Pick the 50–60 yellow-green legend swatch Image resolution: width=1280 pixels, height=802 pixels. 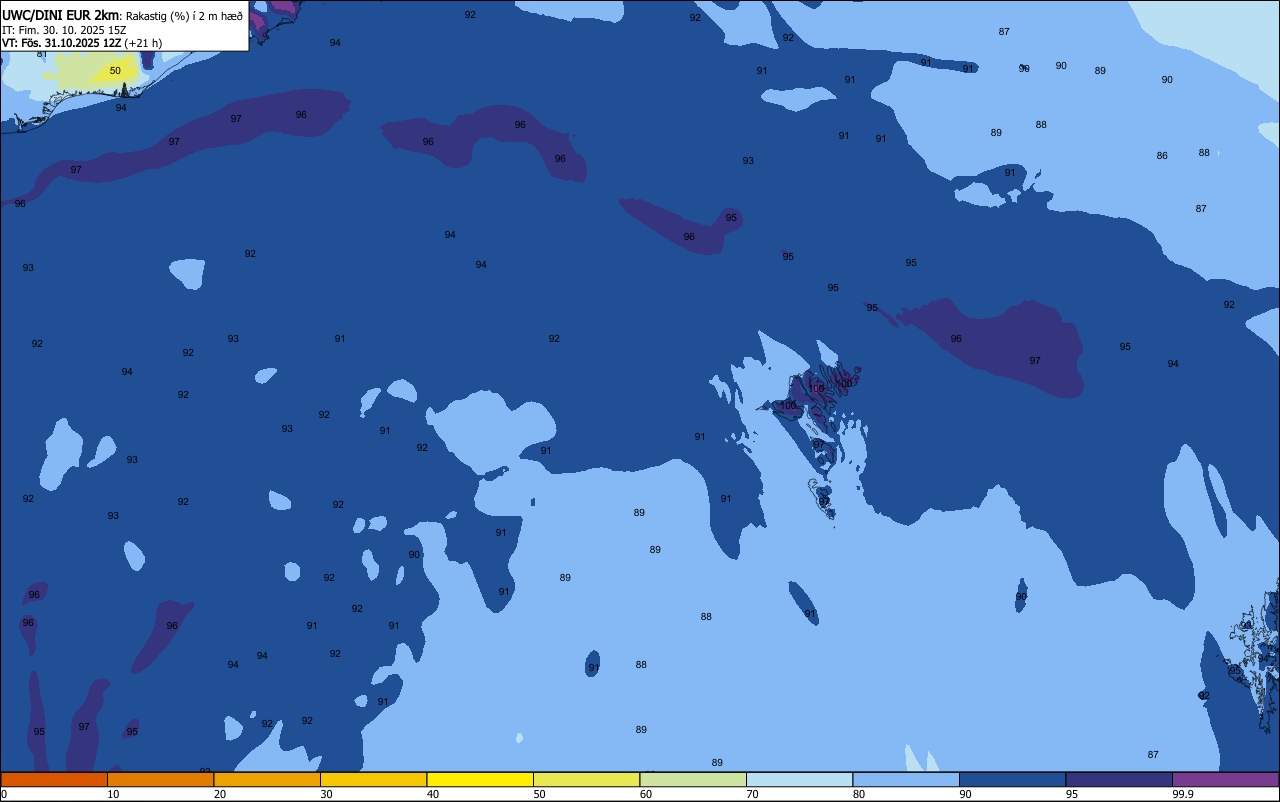[586, 779]
